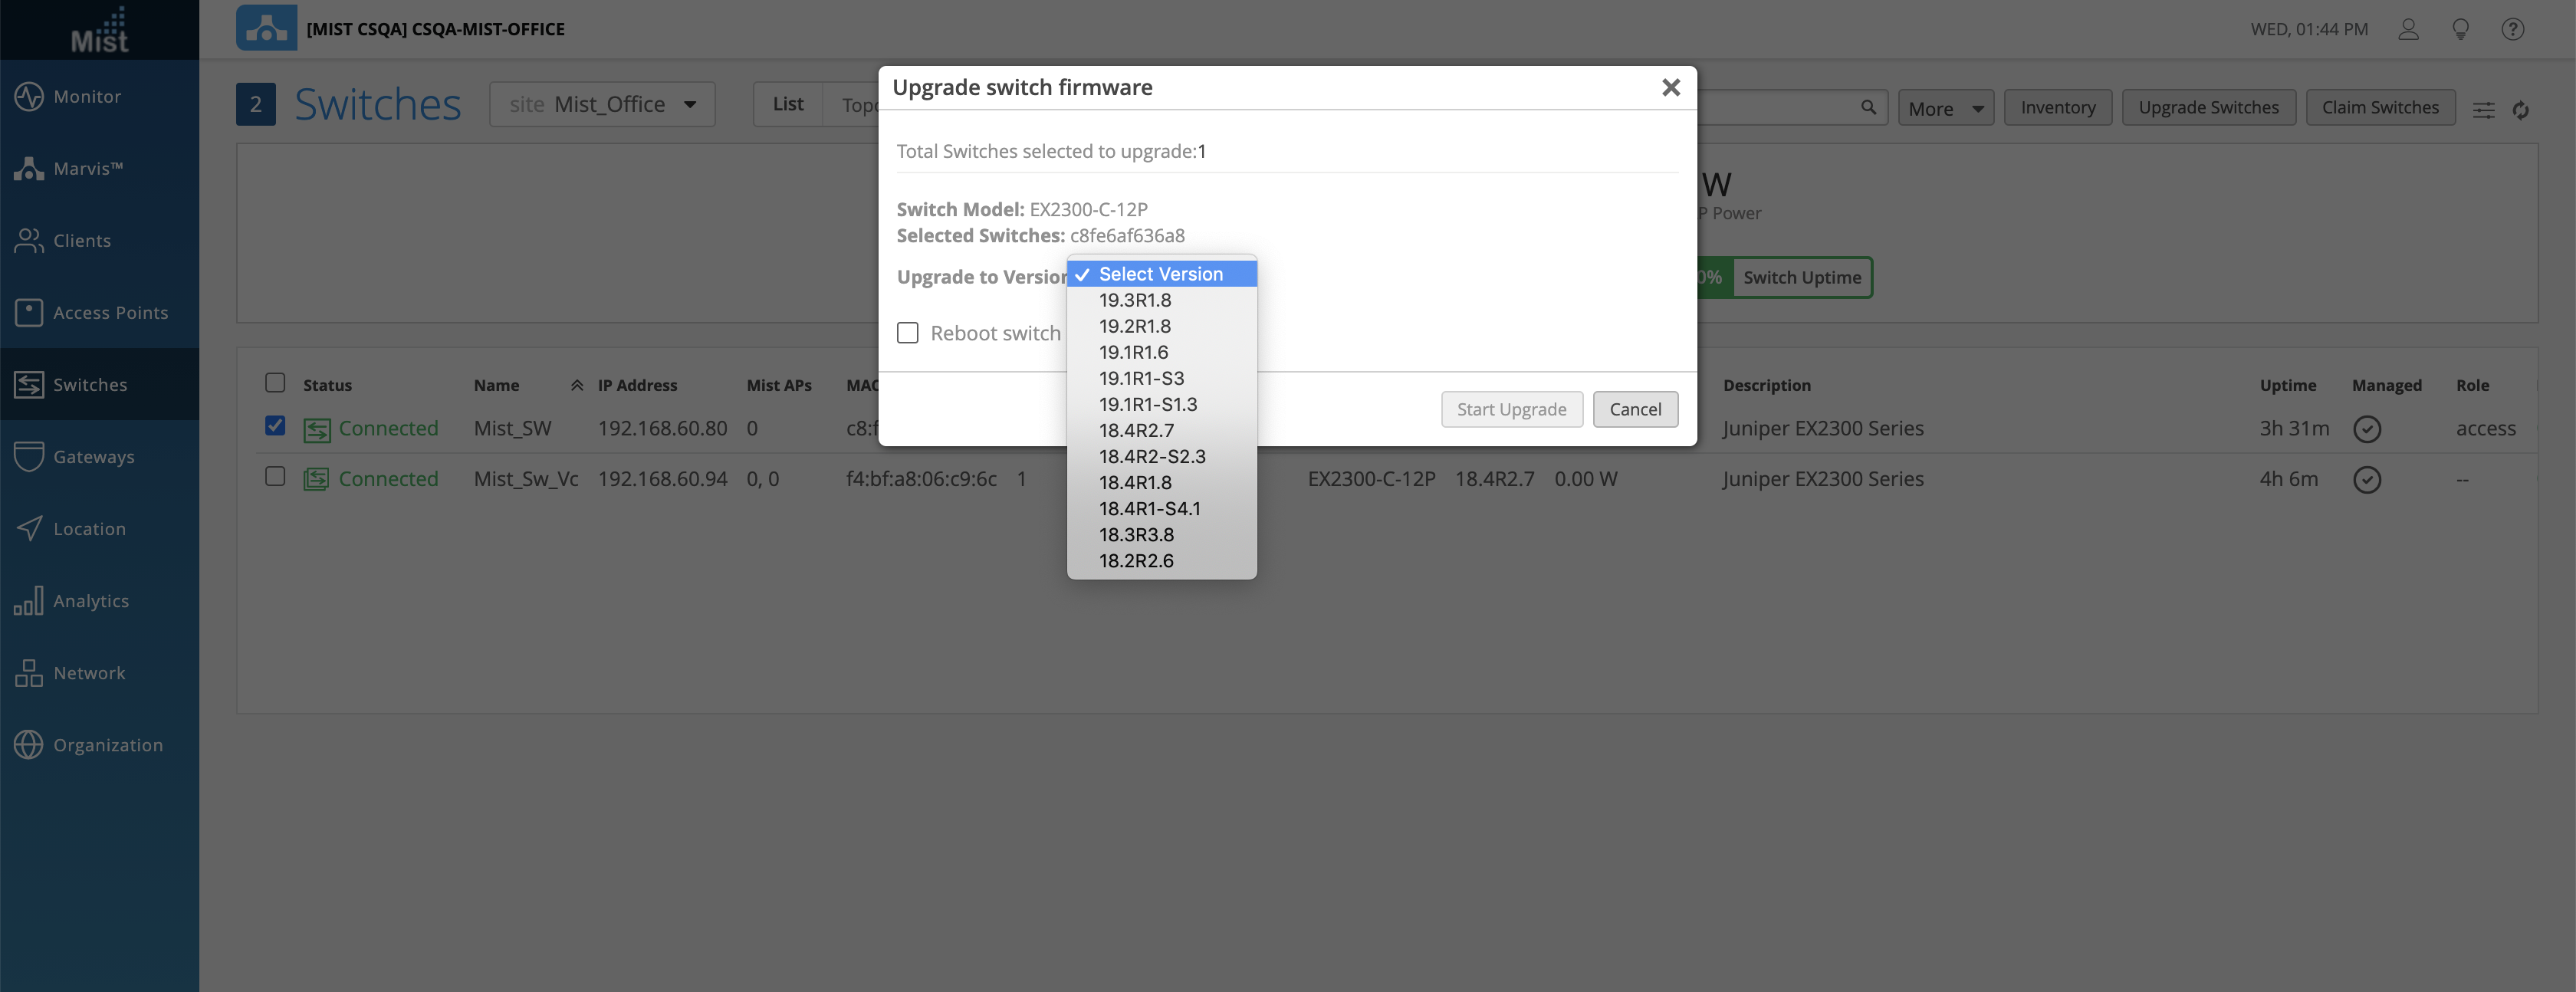
Task: Click the Claim Switches button
Action: (2380, 107)
